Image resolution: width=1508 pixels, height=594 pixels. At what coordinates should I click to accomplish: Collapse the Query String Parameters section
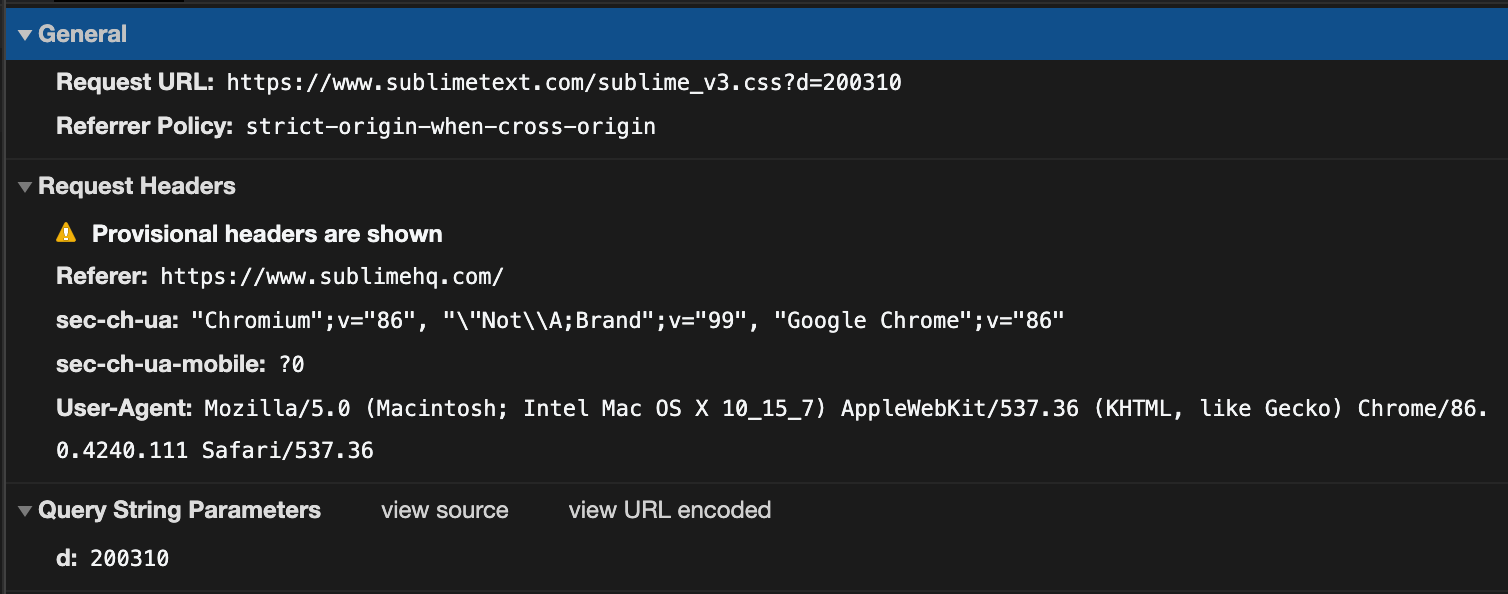pos(22,510)
